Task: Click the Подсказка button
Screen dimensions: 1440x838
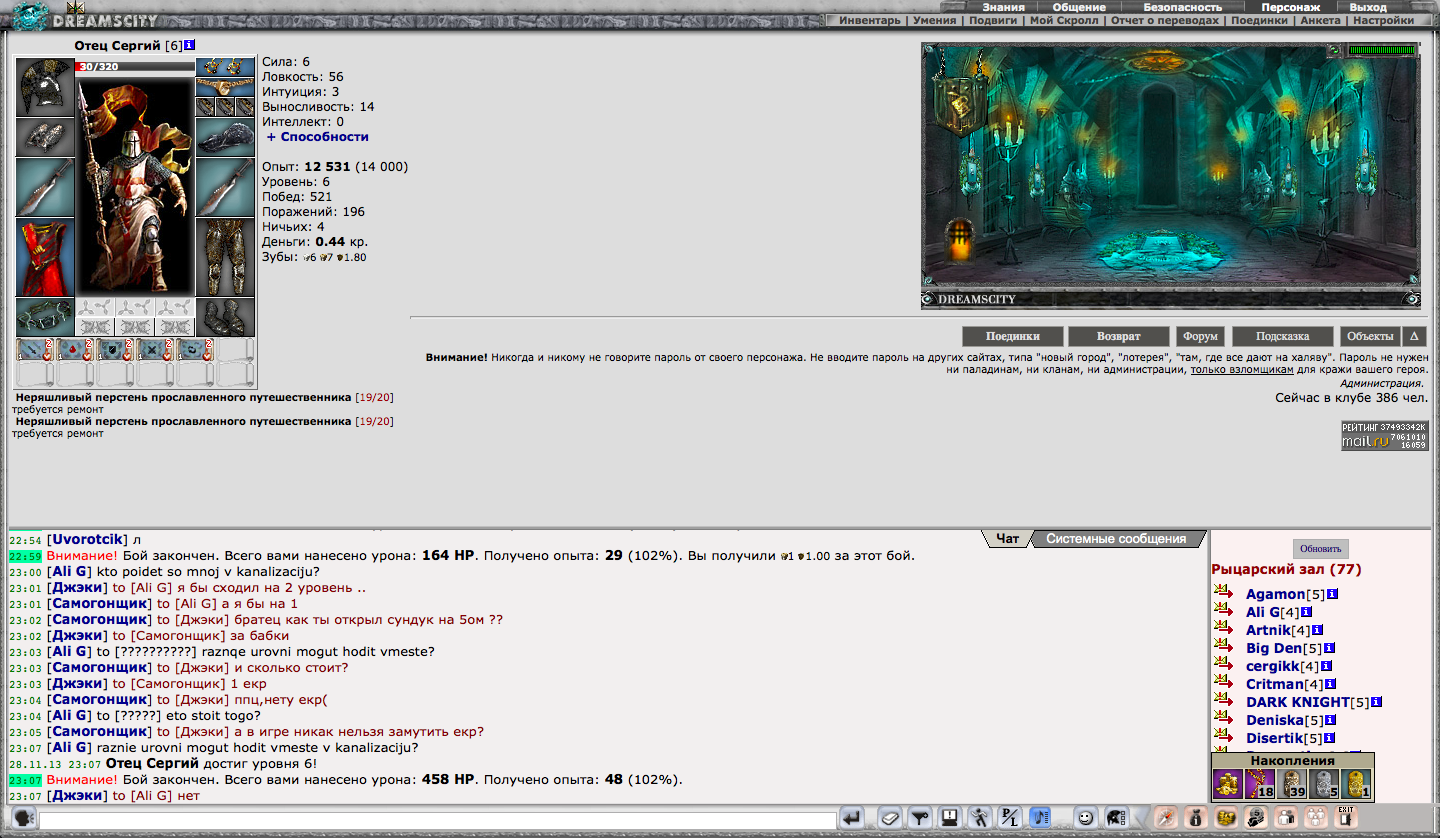Action: click(x=1283, y=336)
